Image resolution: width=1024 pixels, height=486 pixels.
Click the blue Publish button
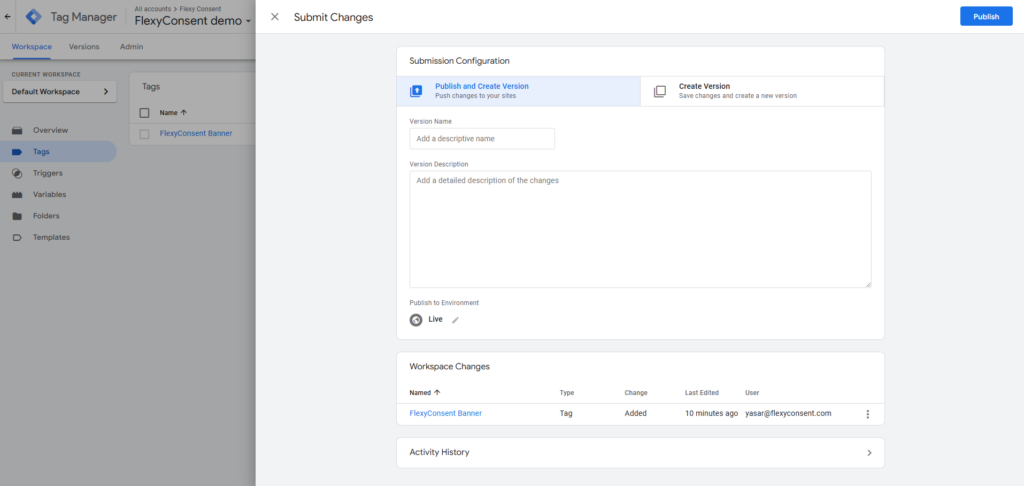(x=985, y=17)
